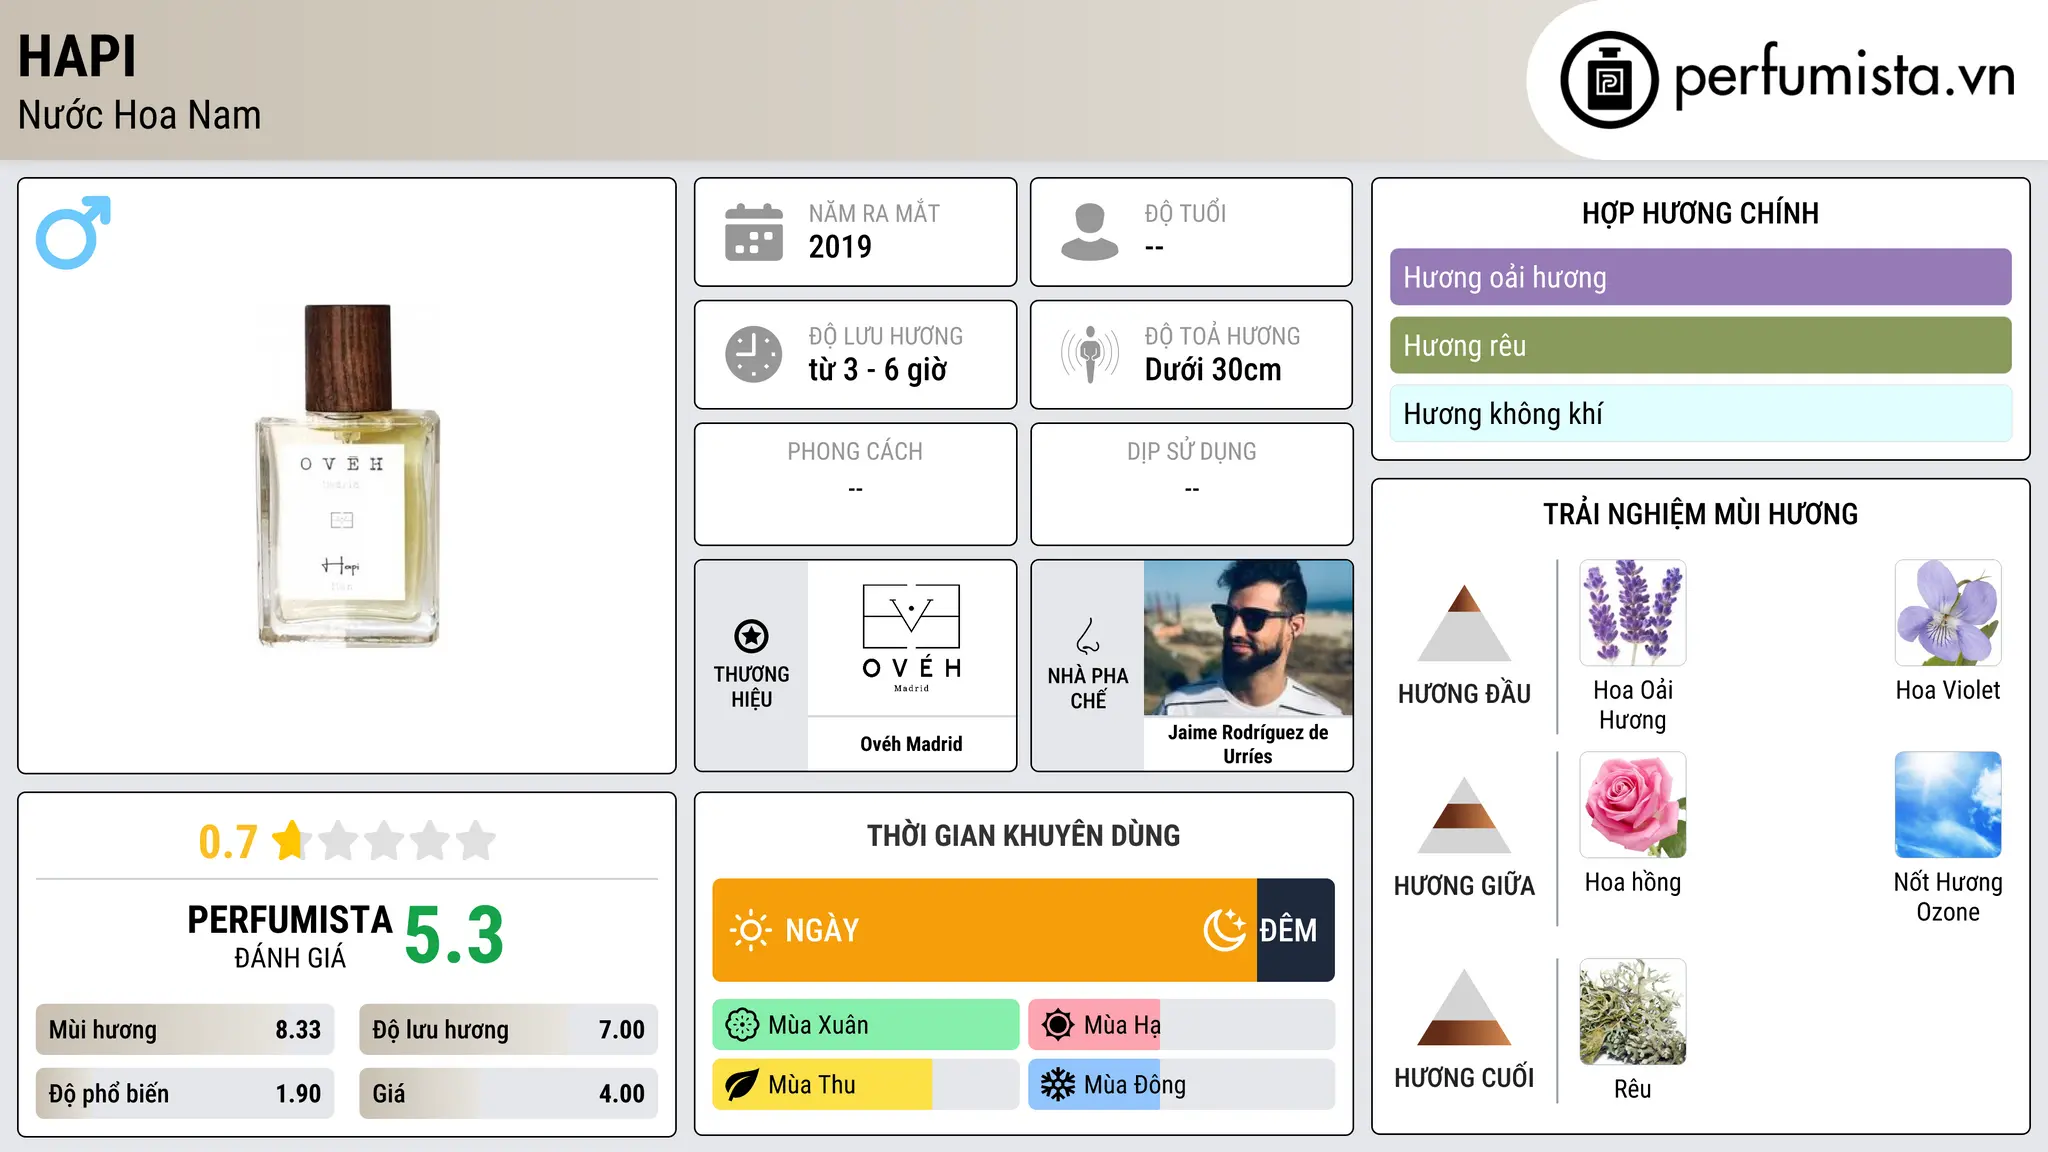Click the Mùa Xuân spring season bar
This screenshot has height=1152, width=2048.
[866, 1025]
